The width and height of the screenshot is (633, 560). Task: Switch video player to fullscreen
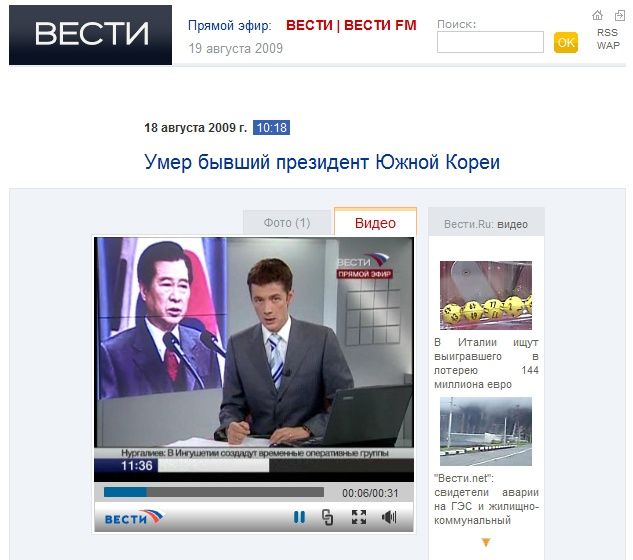[x=359, y=517]
